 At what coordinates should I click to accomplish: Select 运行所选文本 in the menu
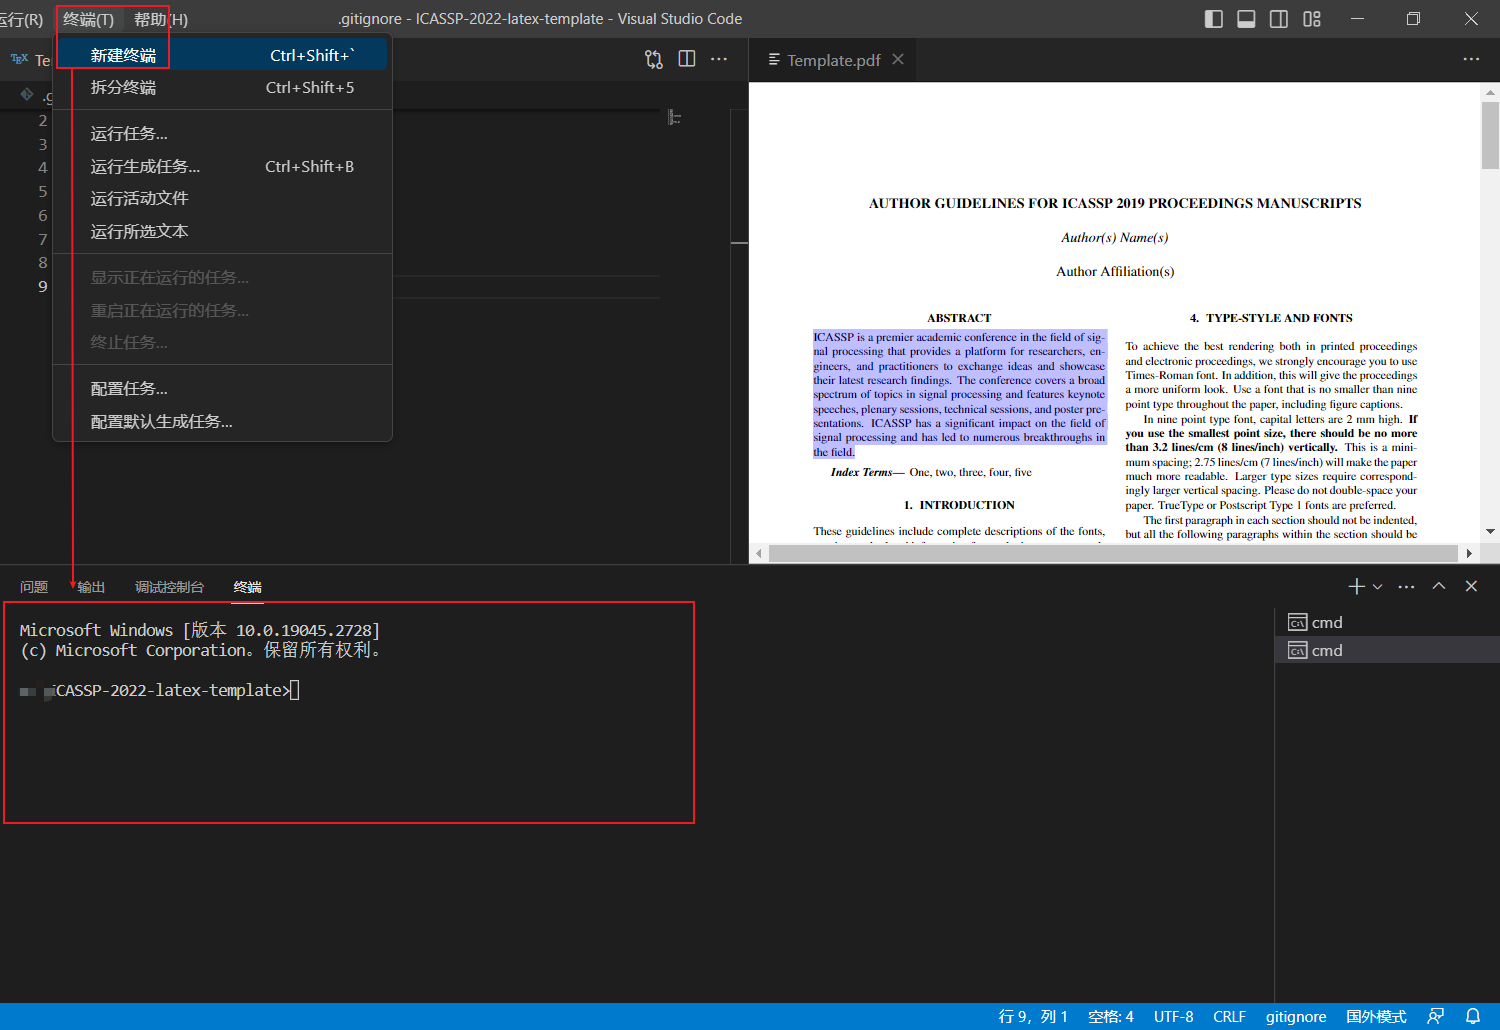[222, 231]
